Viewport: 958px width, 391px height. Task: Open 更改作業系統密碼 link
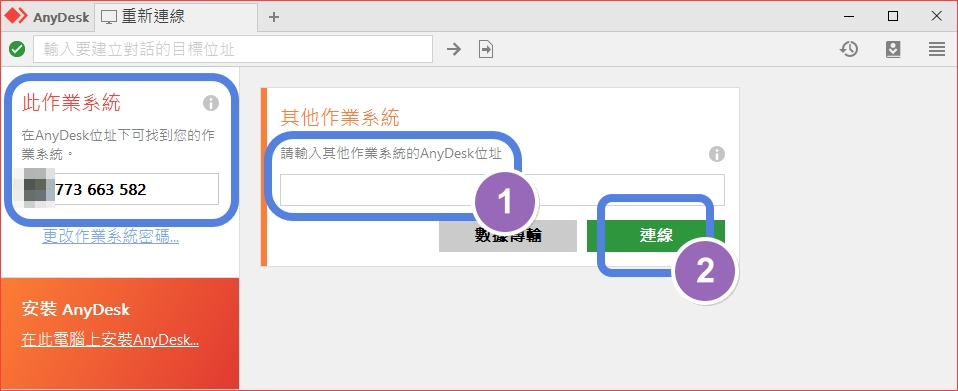tap(111, 237)
